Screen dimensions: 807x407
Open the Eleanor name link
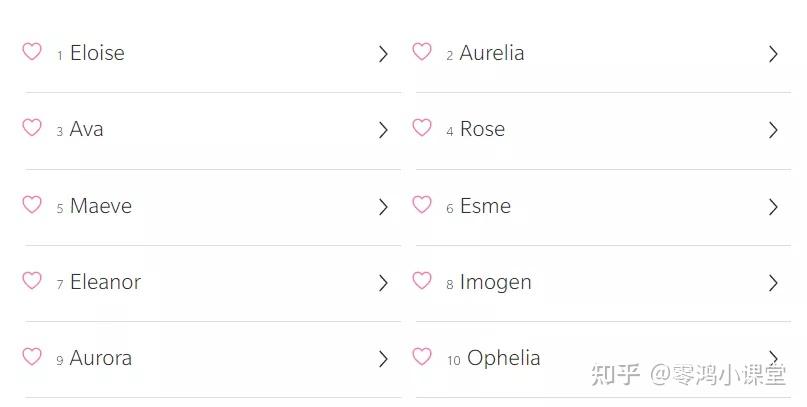pos(105,282)
